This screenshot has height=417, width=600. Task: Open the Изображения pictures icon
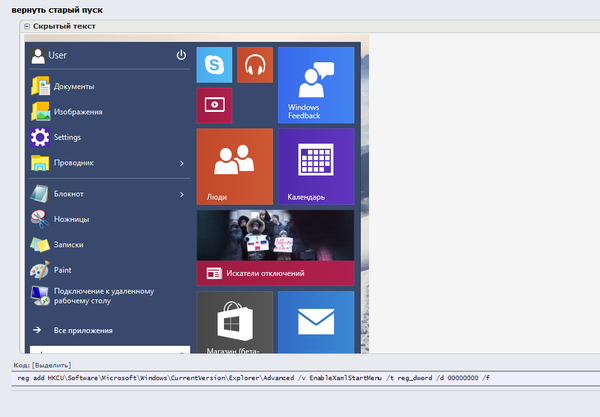40,111
